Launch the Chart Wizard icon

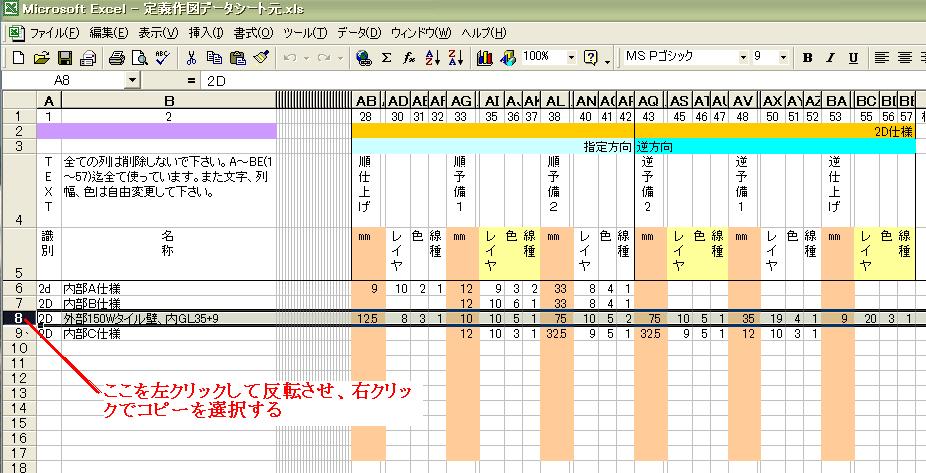point(485,57)
